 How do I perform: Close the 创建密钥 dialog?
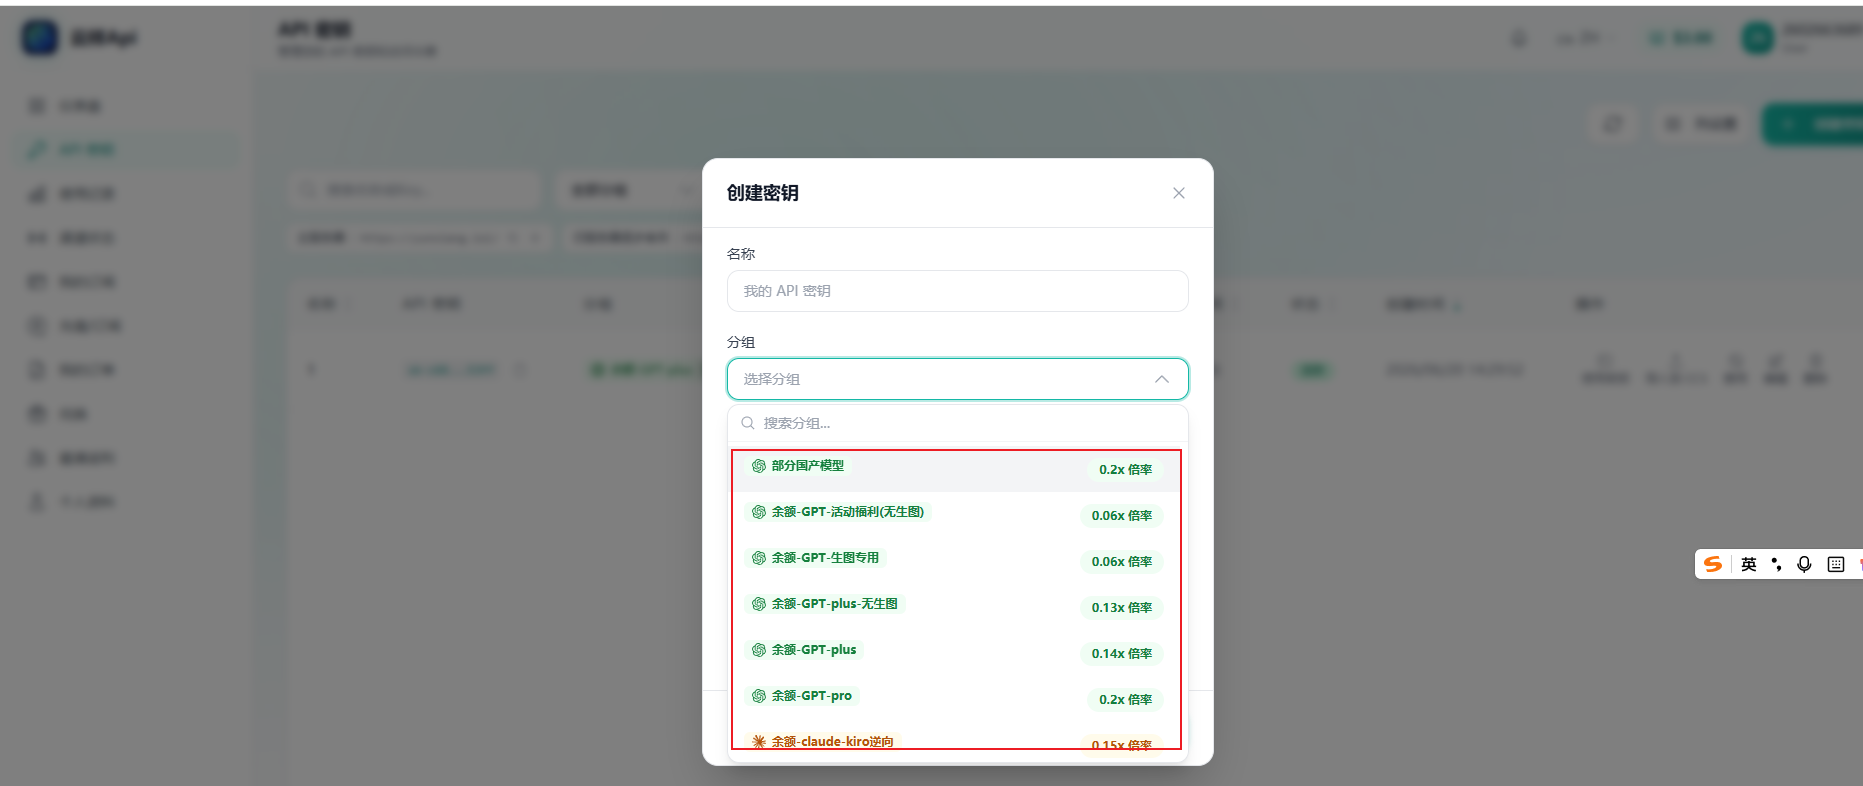pos(1179,193)
